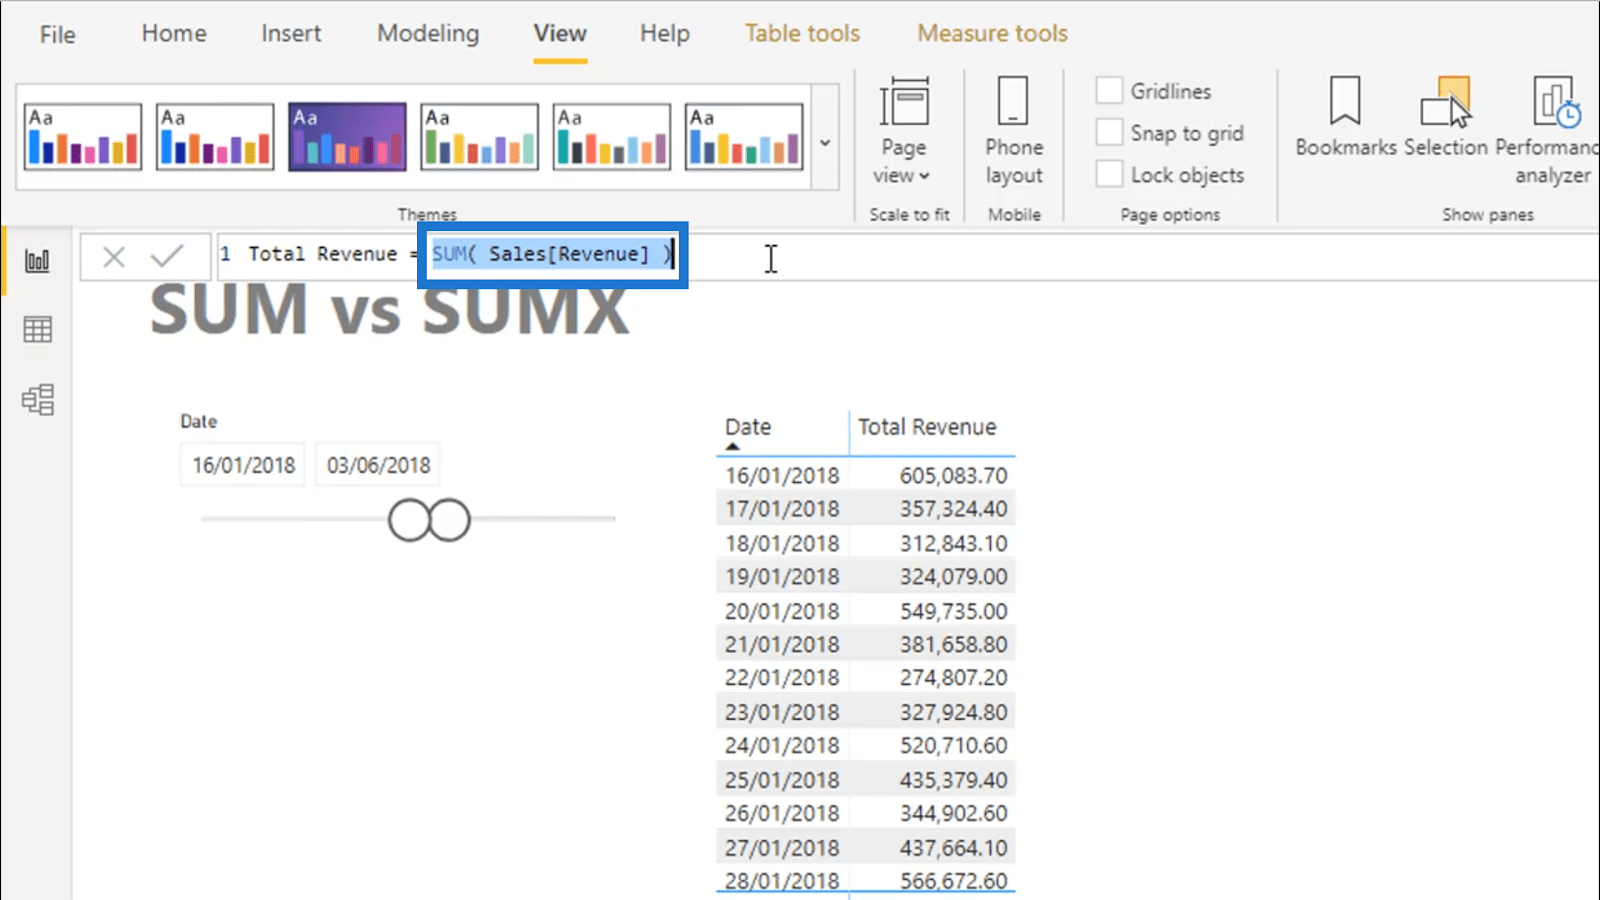Image resolution: width=1600 pixels, height=900 pixels.
Task: Enable the Gridlines checkbox
Action: [x=1109, y=90]
